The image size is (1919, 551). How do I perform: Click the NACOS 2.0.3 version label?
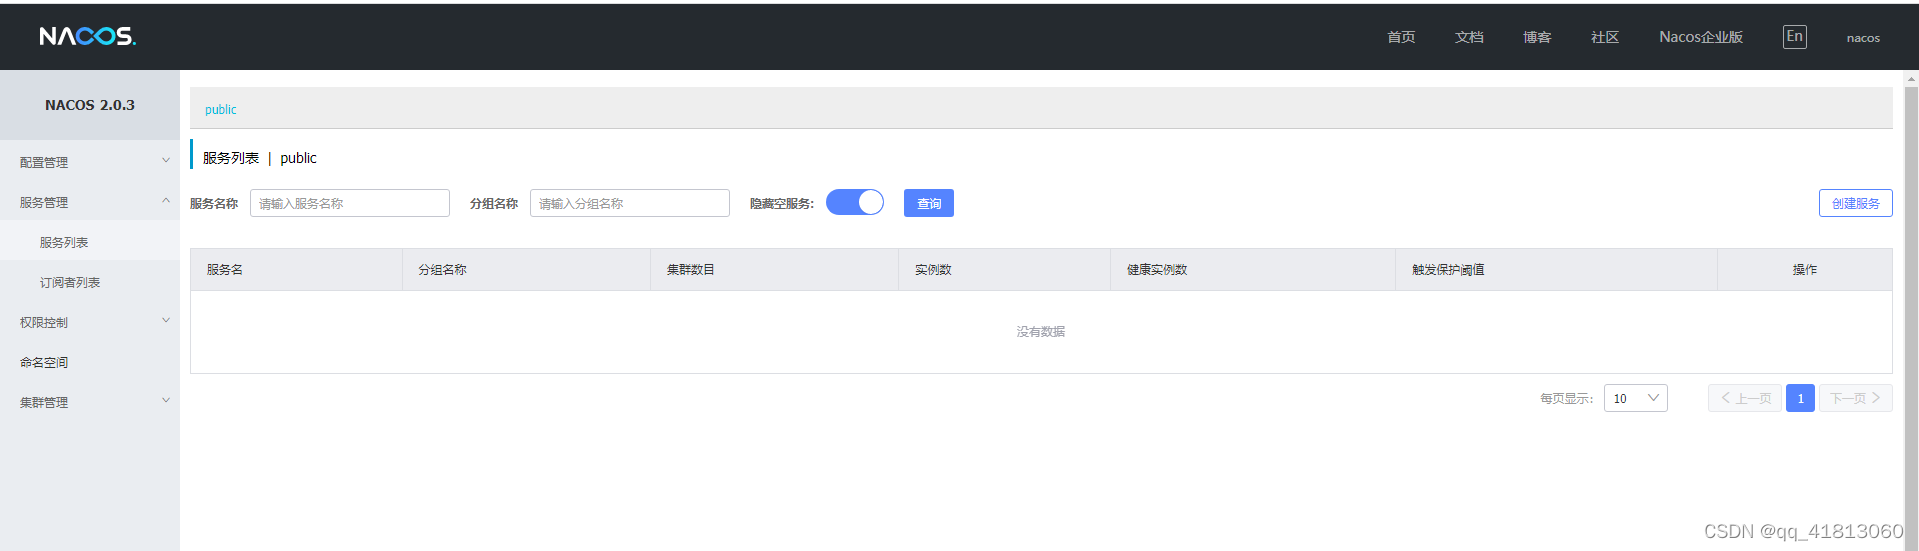(x=90, y=105)
